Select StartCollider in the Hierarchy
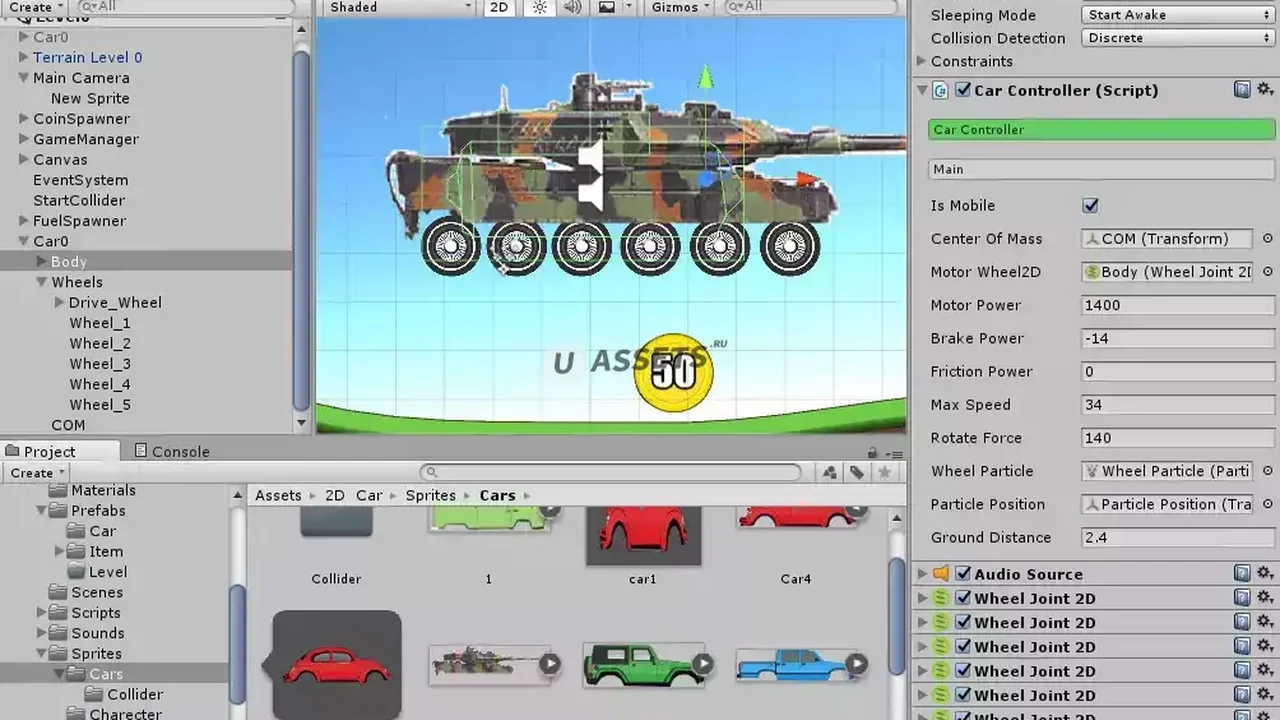 (x=79, y=200)
